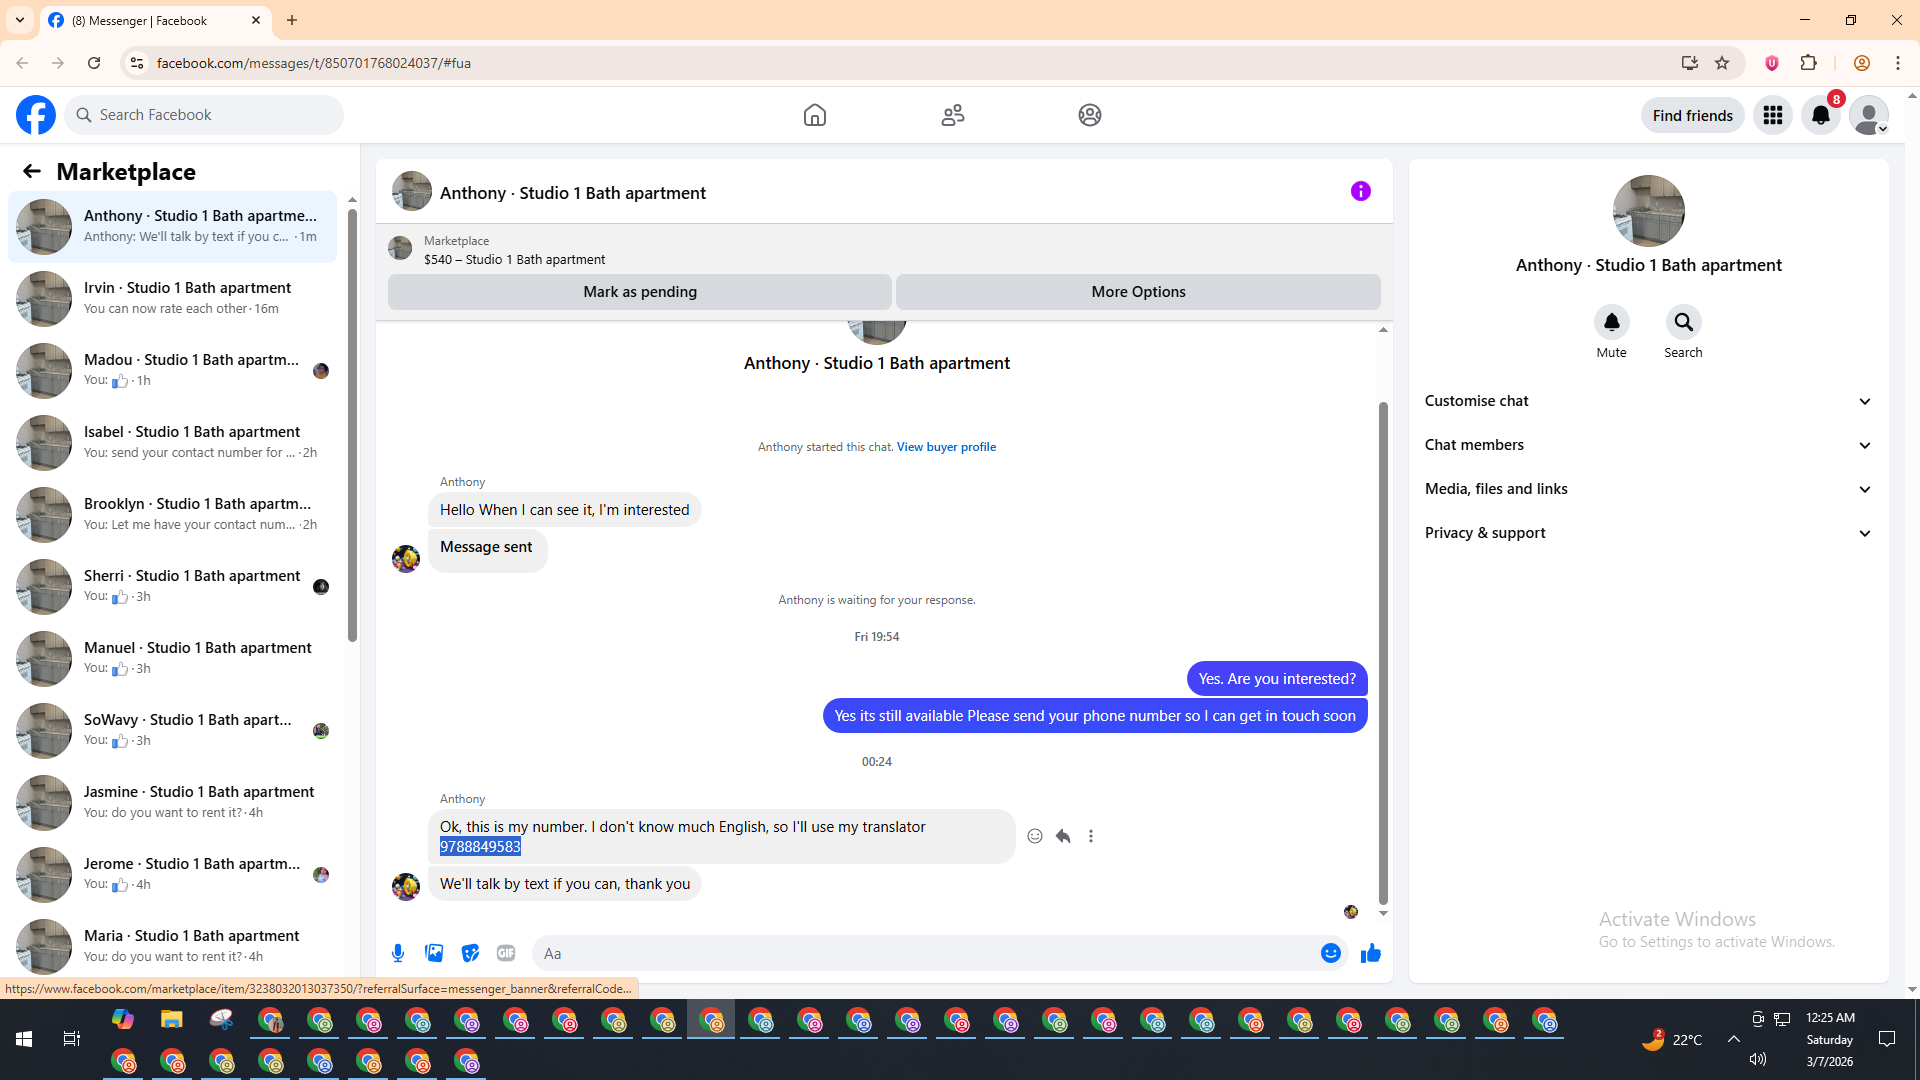Attach a photo using image icon
The width and height of the screenshot is (1920, 1080).
434,953
